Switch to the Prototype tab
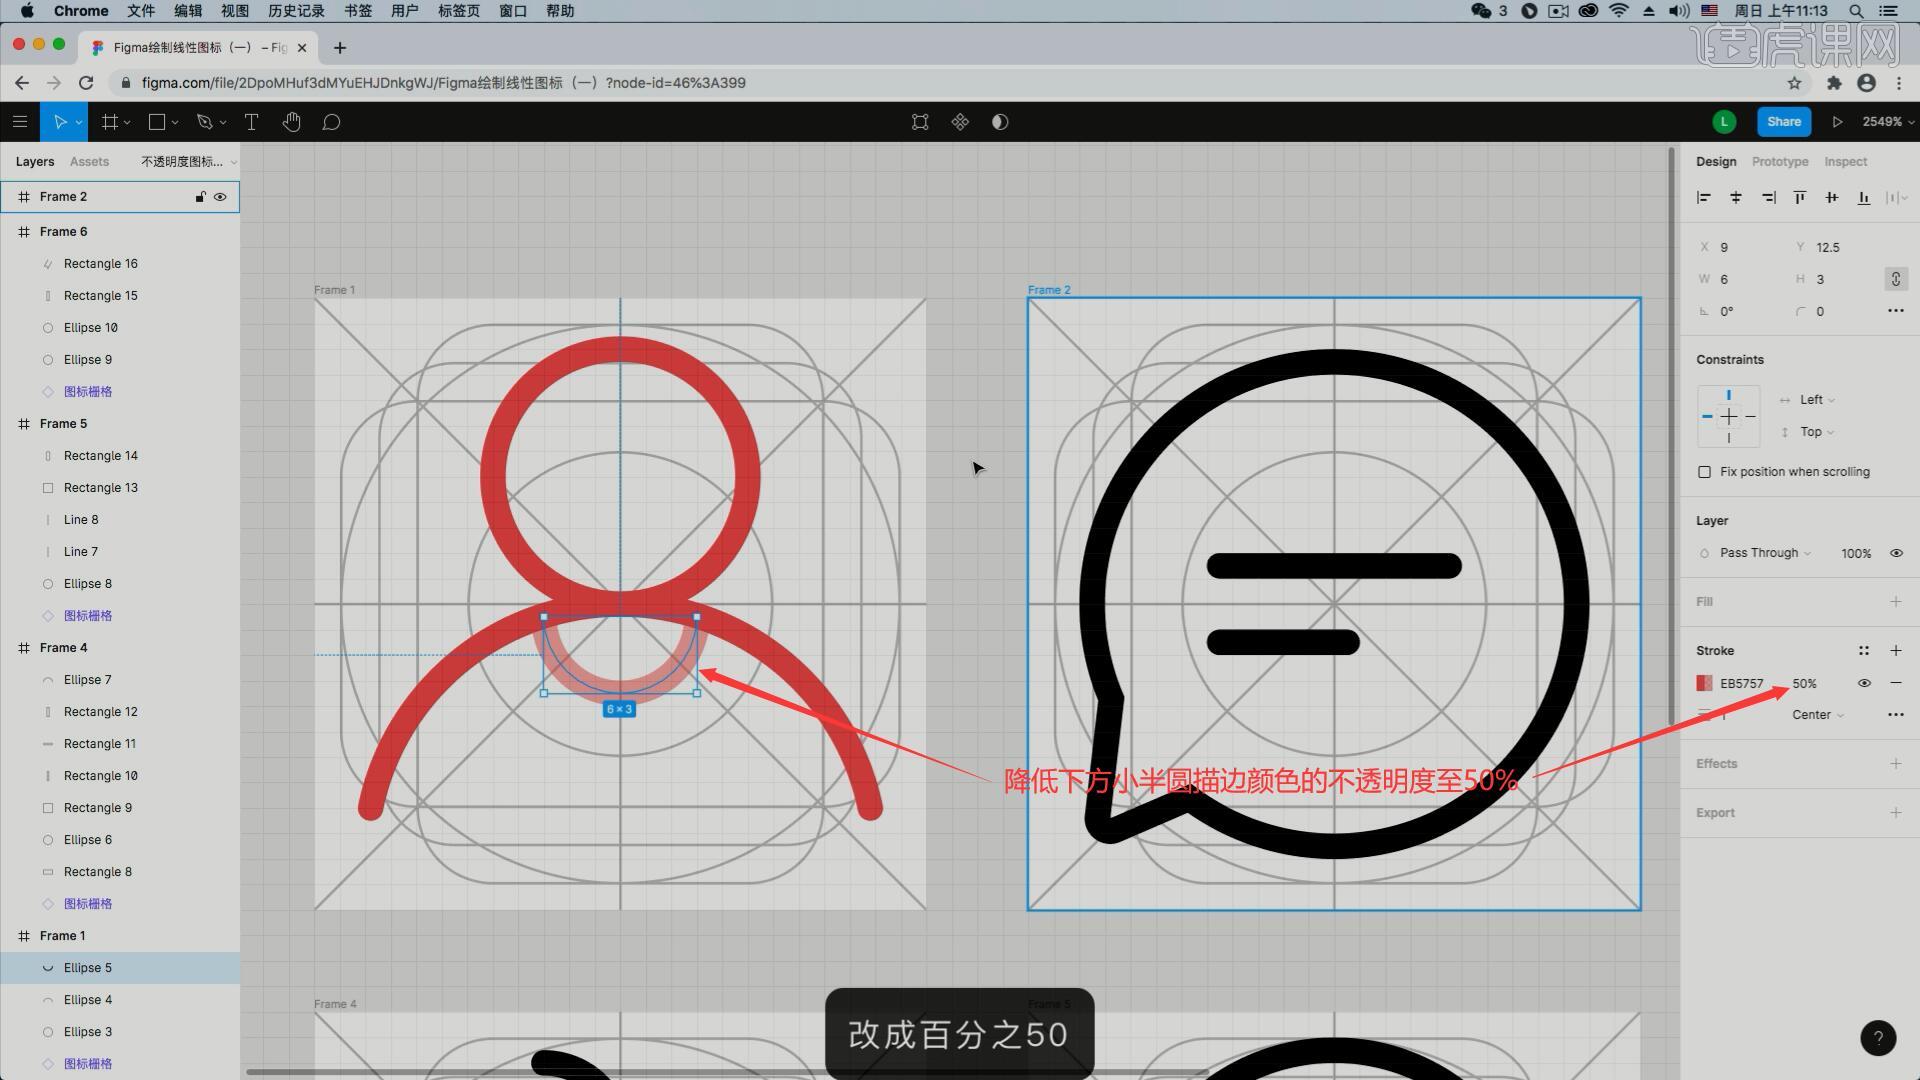The height and width of the screenshot is (1080, 1920). pyautogui.click(x=1780, y=162)
